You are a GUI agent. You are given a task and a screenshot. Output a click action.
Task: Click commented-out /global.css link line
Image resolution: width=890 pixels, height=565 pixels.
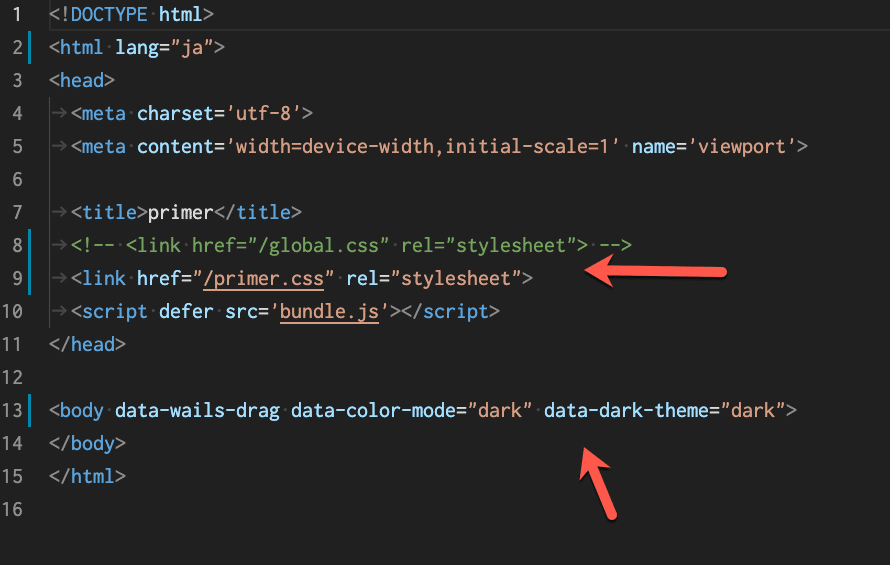(x=351, y=245)
